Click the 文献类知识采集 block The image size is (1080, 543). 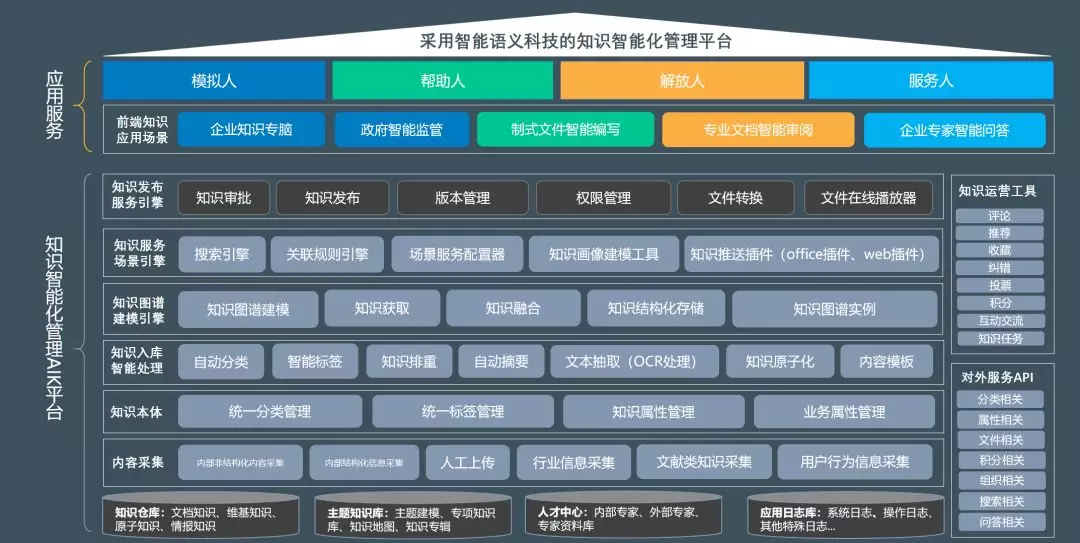click(x=704, y=462)
